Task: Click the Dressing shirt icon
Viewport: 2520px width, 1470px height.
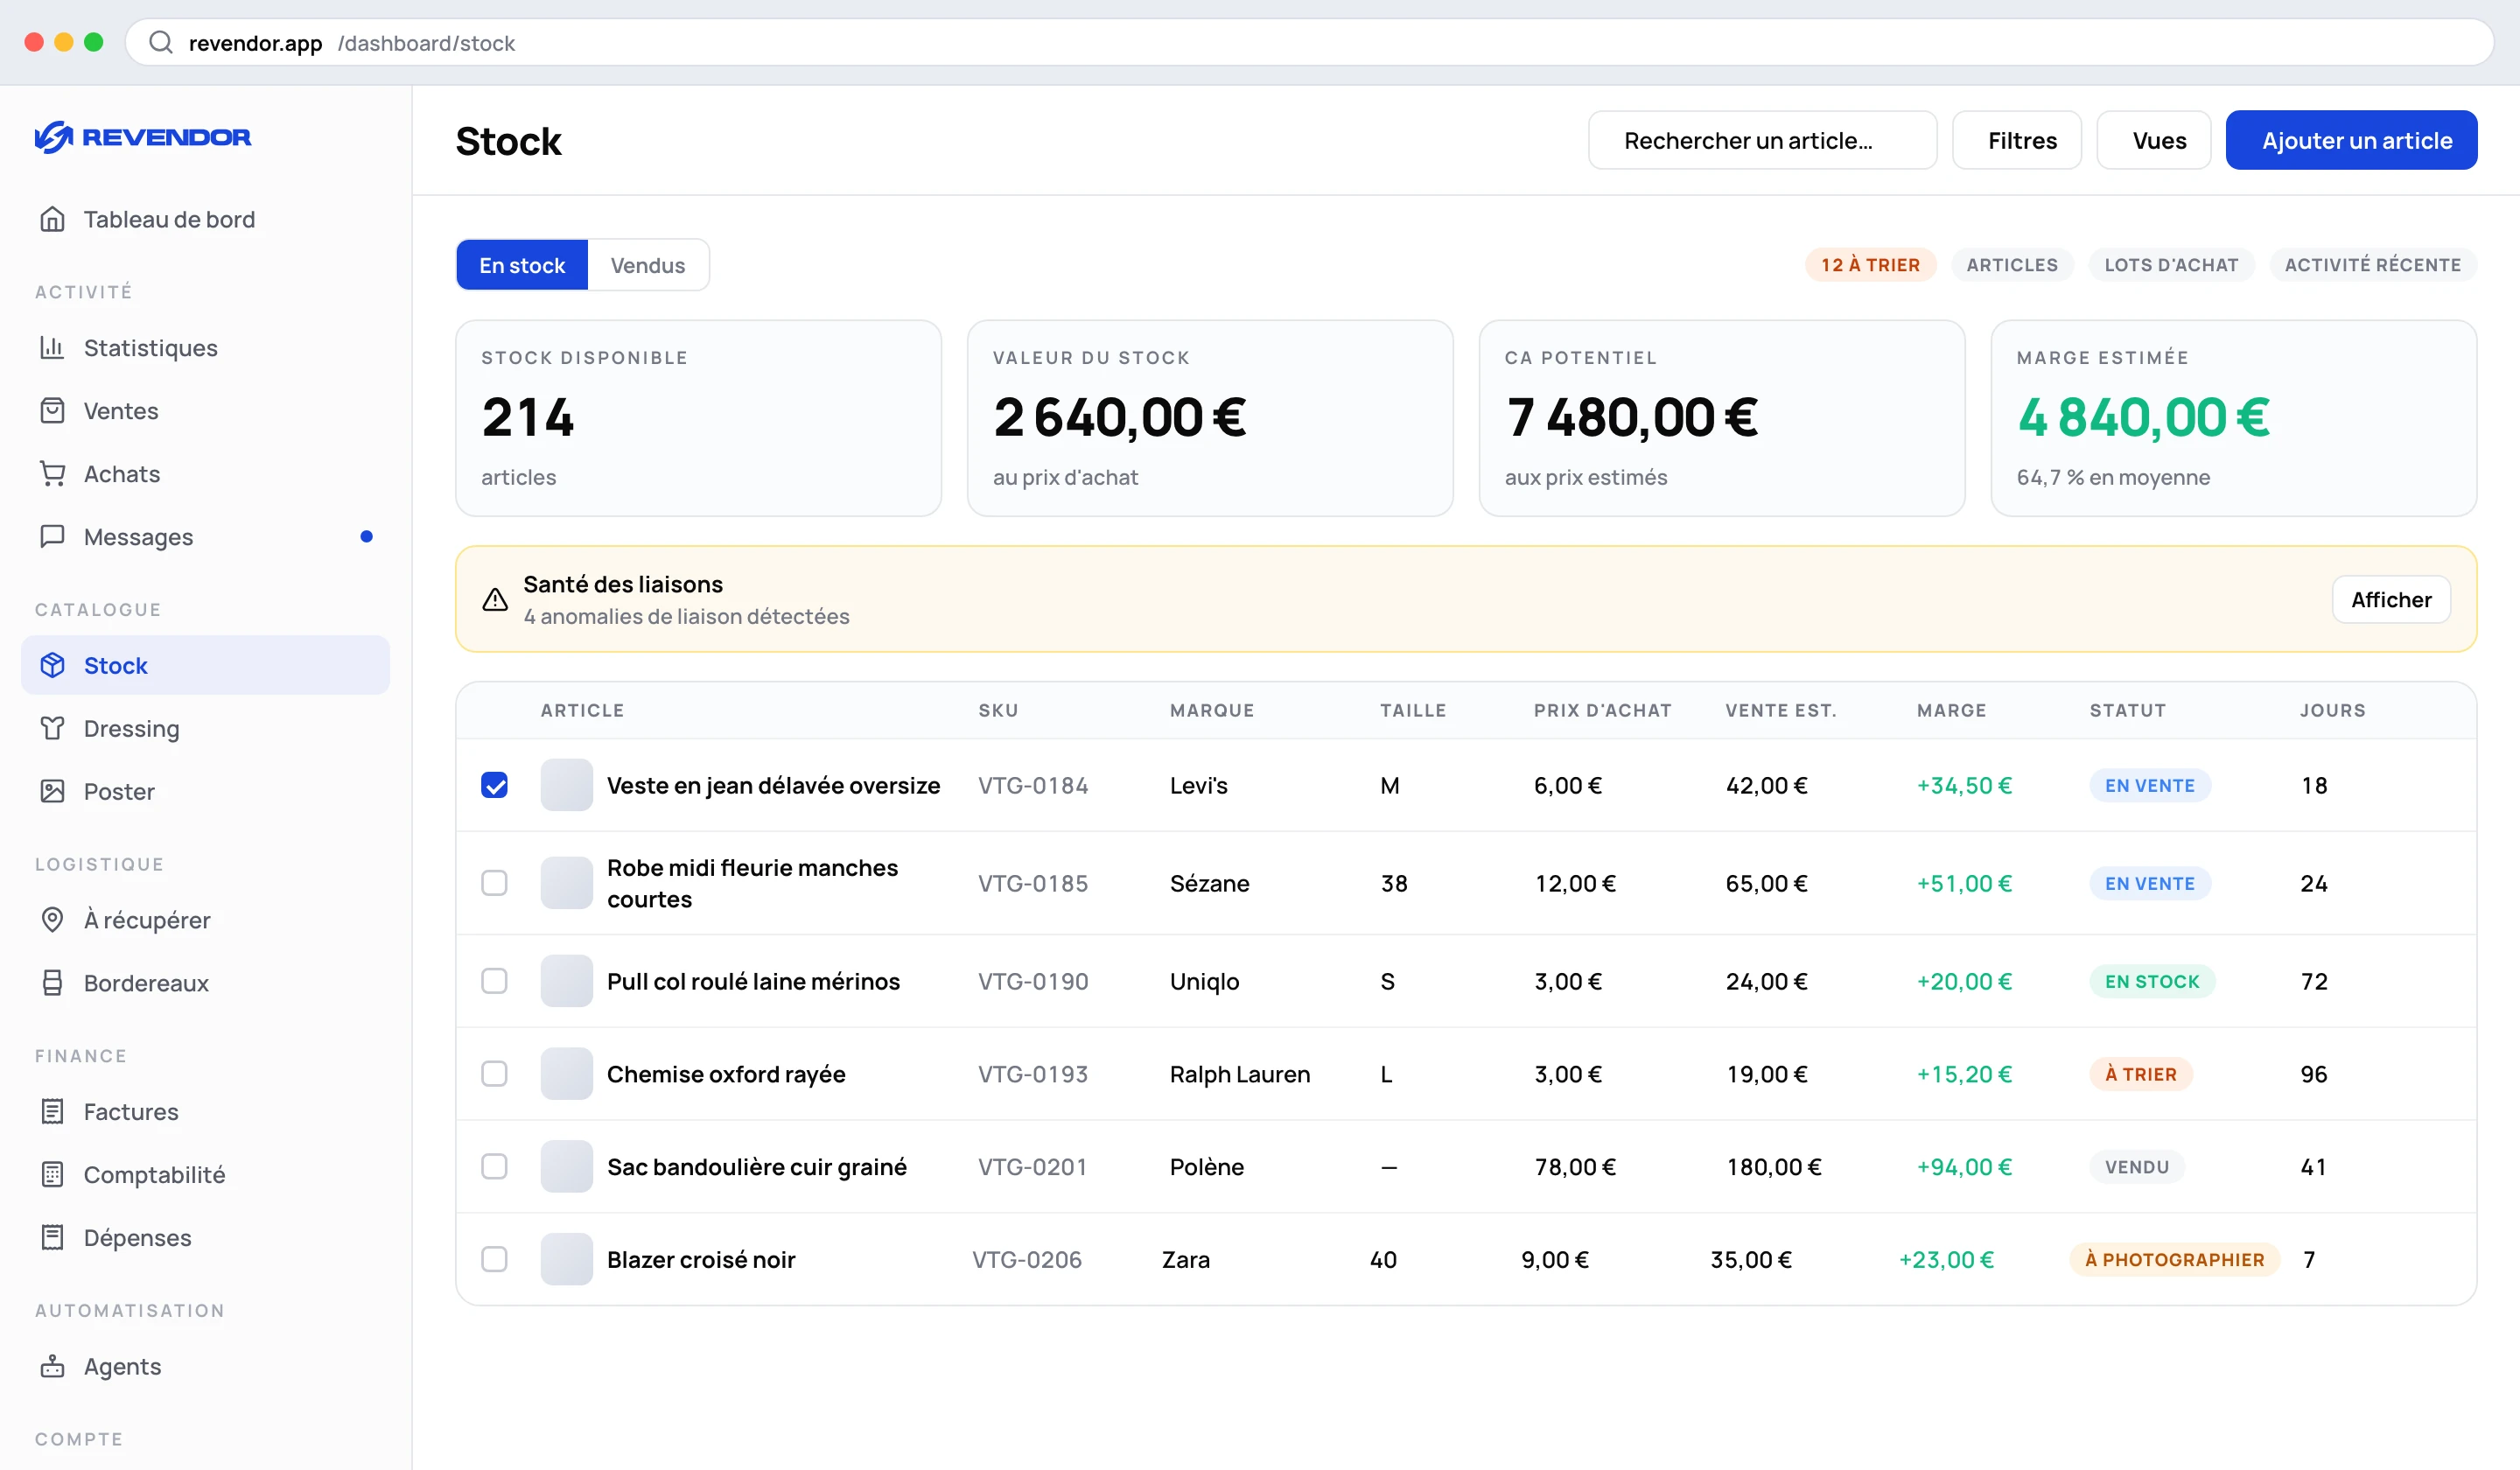Action: point(52,728)
